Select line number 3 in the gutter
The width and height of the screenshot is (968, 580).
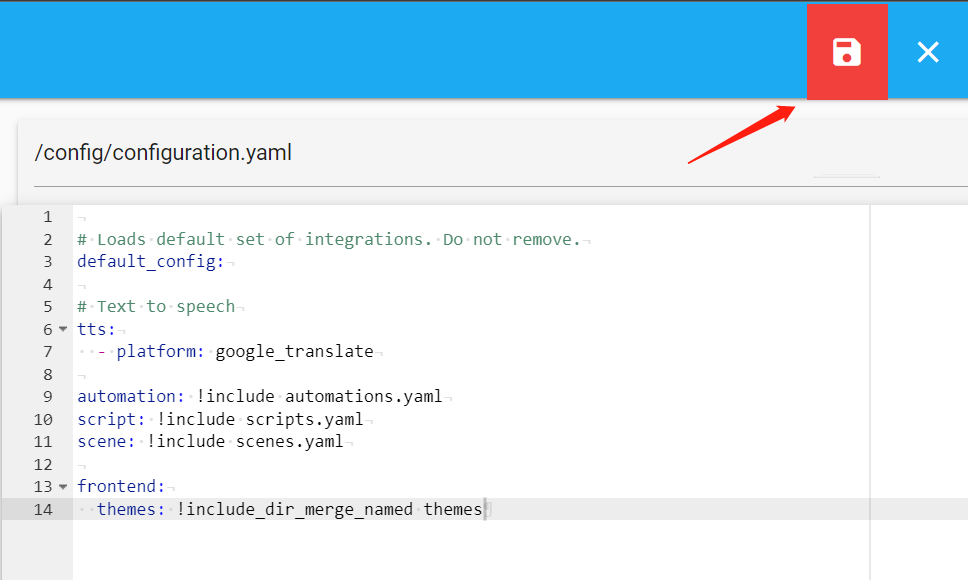click(x=48, y=262)
